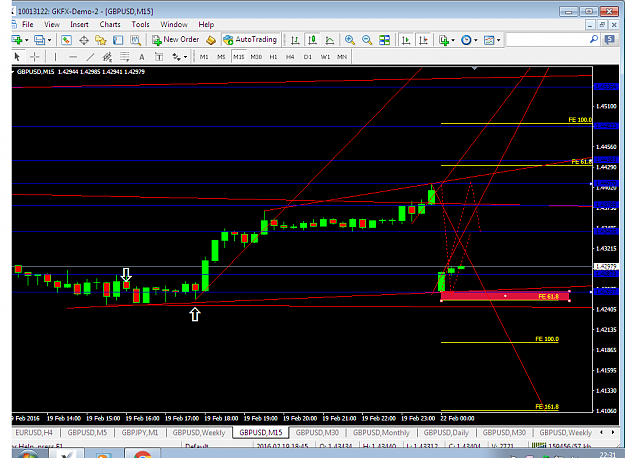
Task: Switch timeframe to M1
Action: point(204,57)
